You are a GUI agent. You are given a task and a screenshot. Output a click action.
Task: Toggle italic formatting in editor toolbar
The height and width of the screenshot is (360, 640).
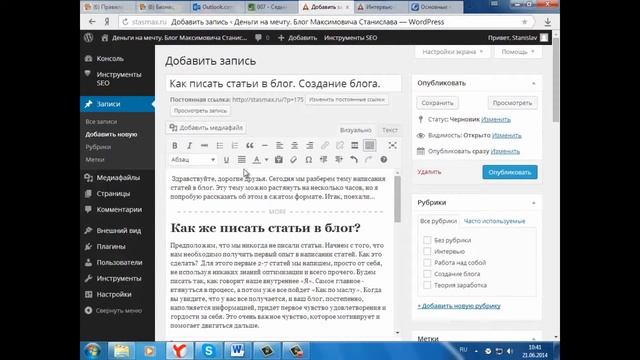pos(189,146)
